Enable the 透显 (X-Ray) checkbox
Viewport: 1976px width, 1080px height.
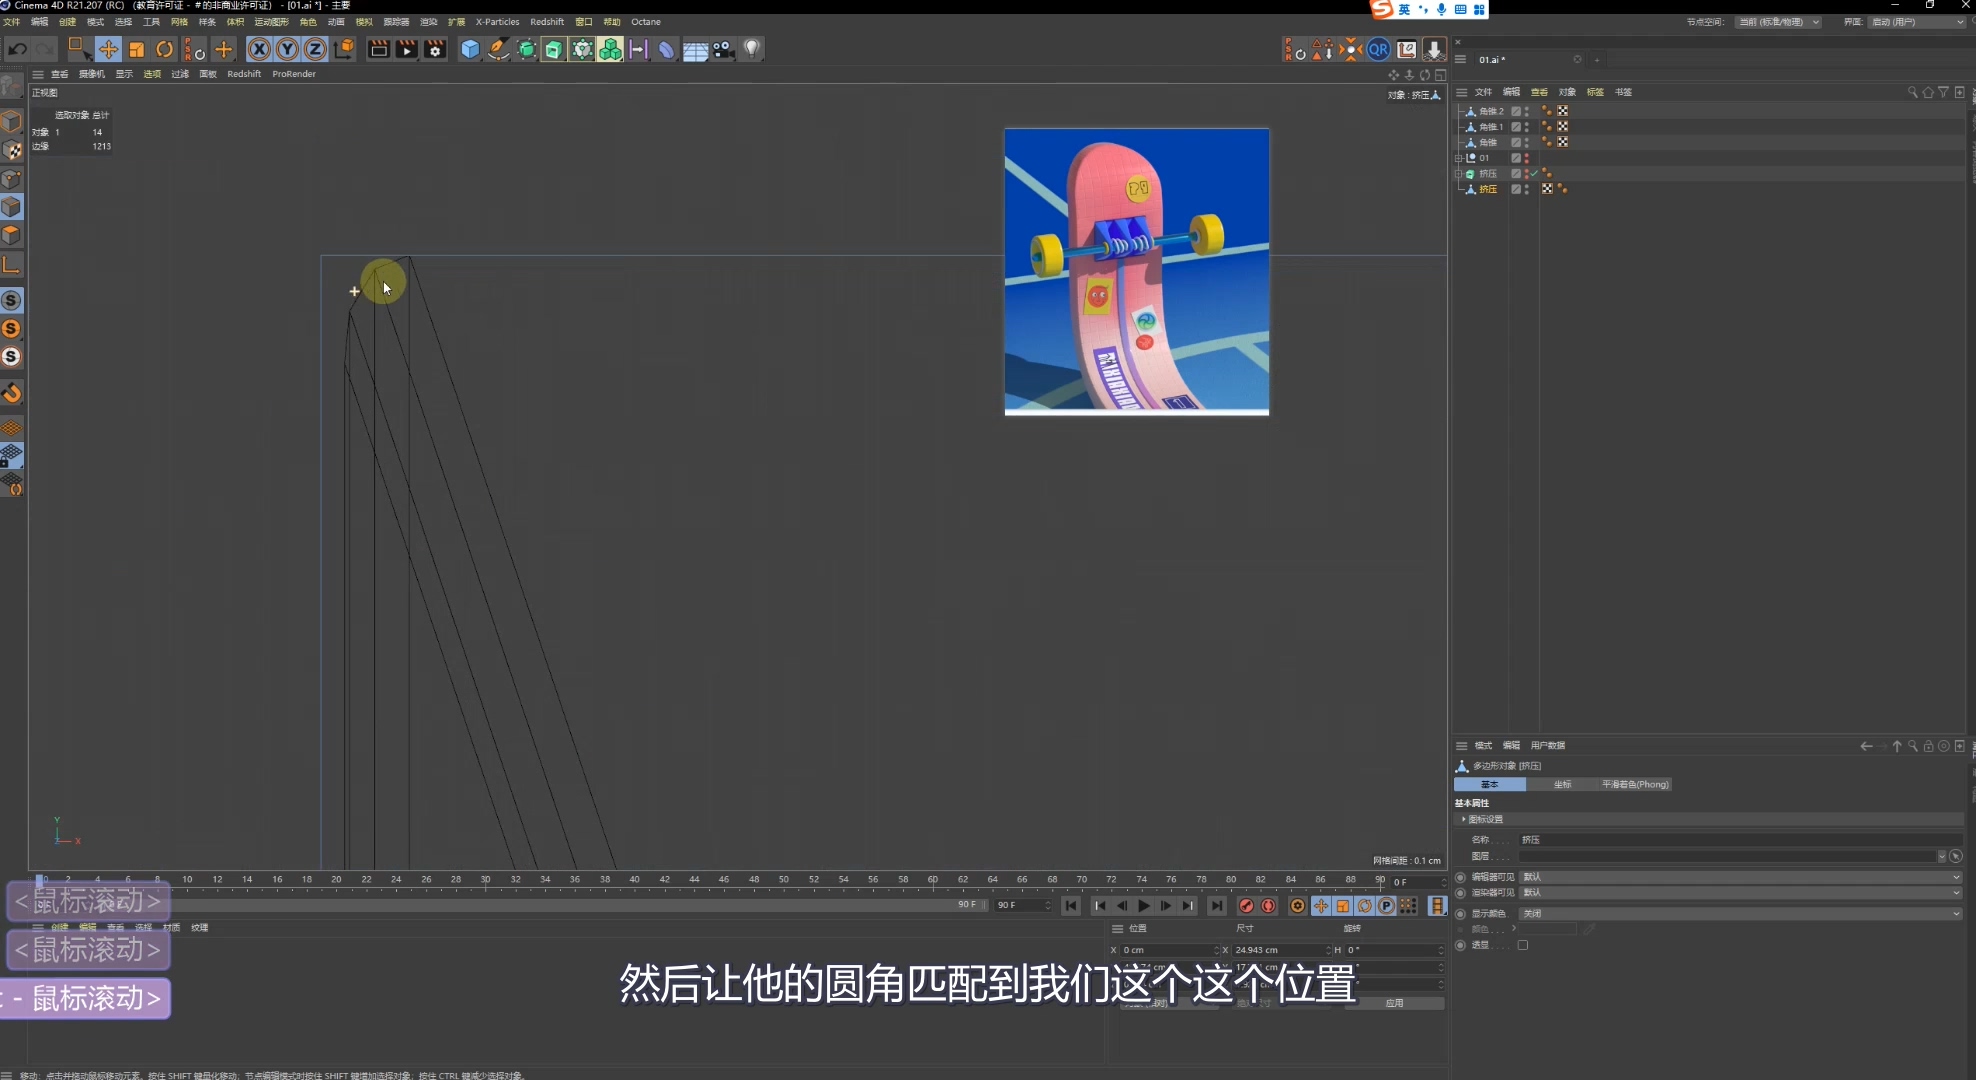pyautogui.click(x=1522, y=945)
